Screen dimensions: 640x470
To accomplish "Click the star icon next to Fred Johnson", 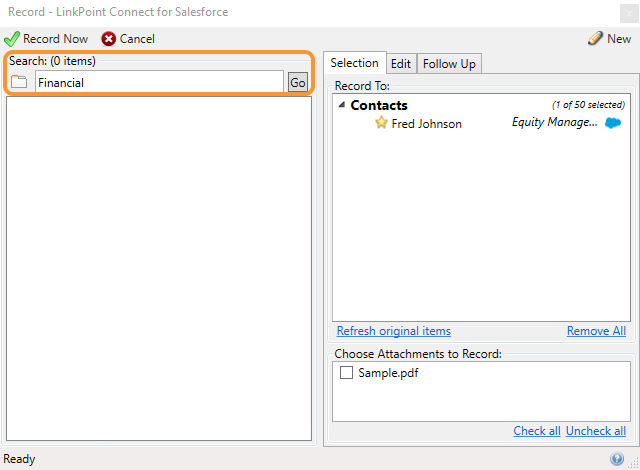I will (x=381, y=122).
